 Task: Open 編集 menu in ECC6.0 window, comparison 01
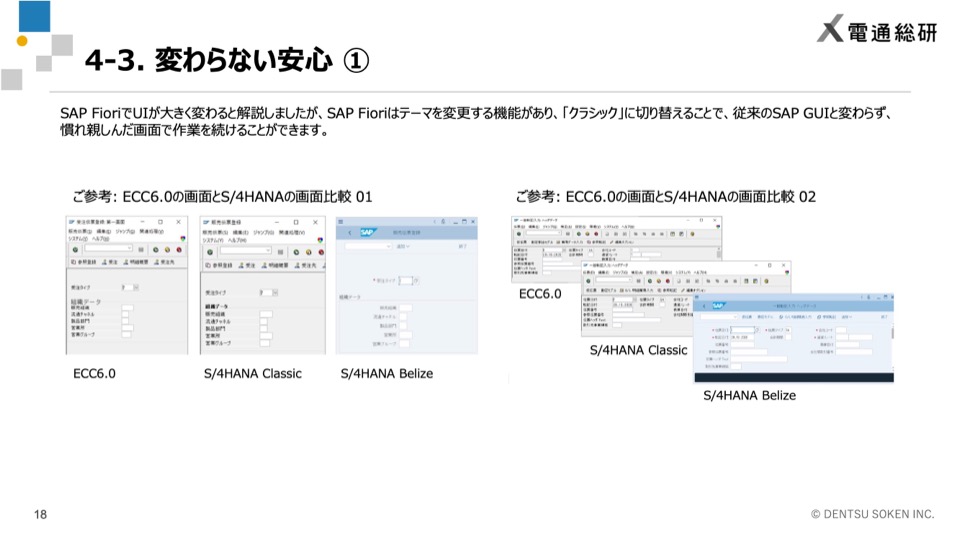(x=103, y=232)
